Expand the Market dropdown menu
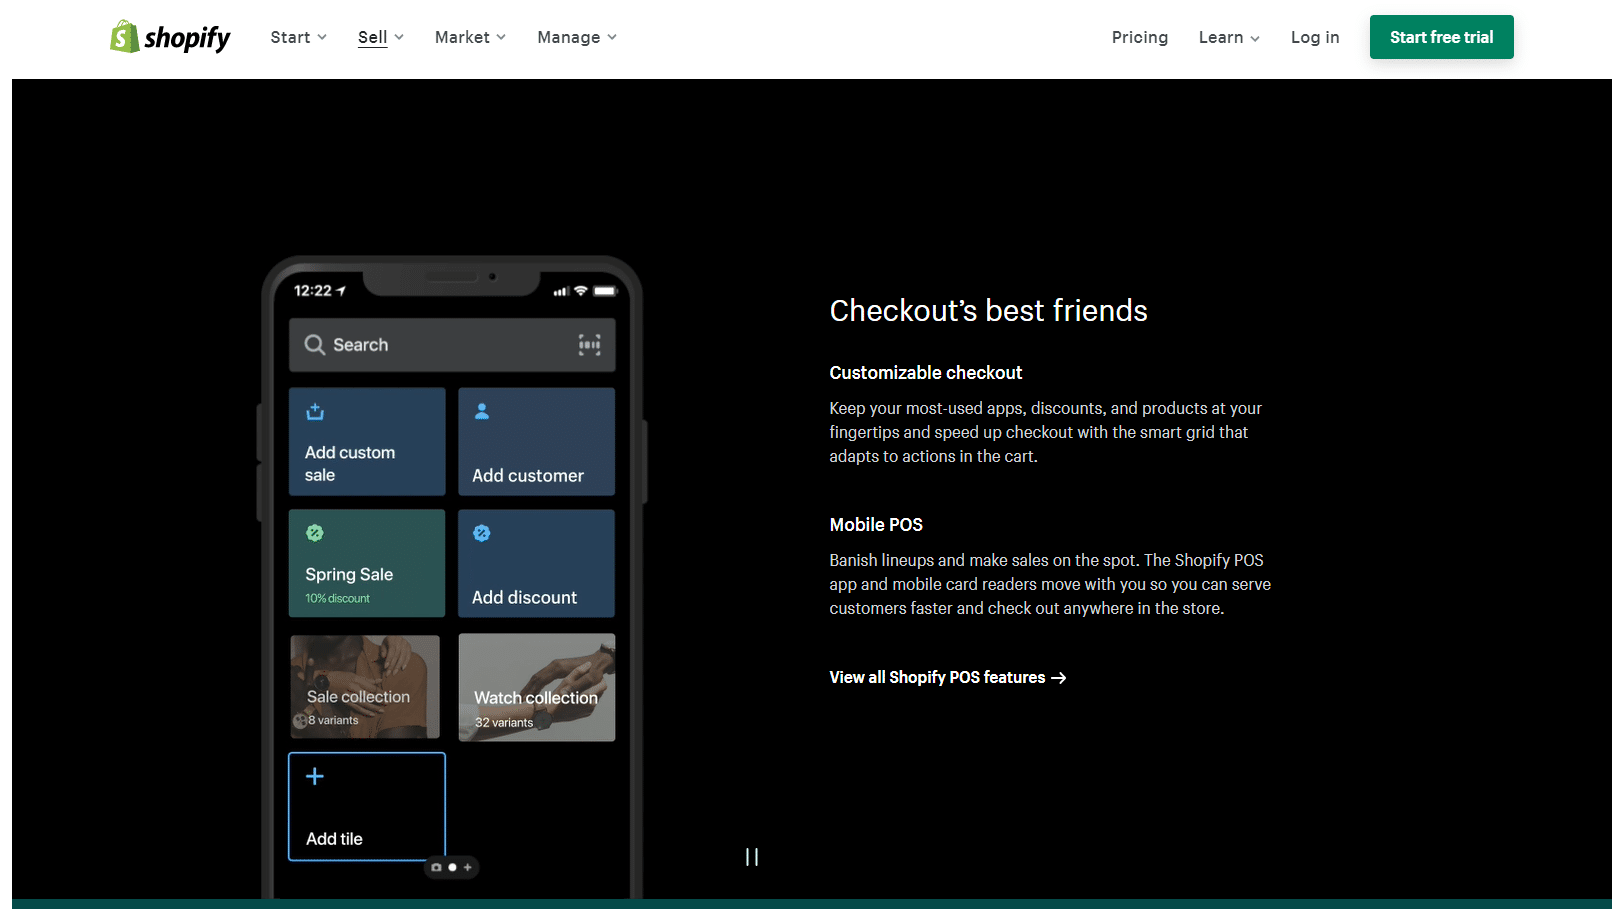This screenshot has width=1624, height=909. click(470, 37)
